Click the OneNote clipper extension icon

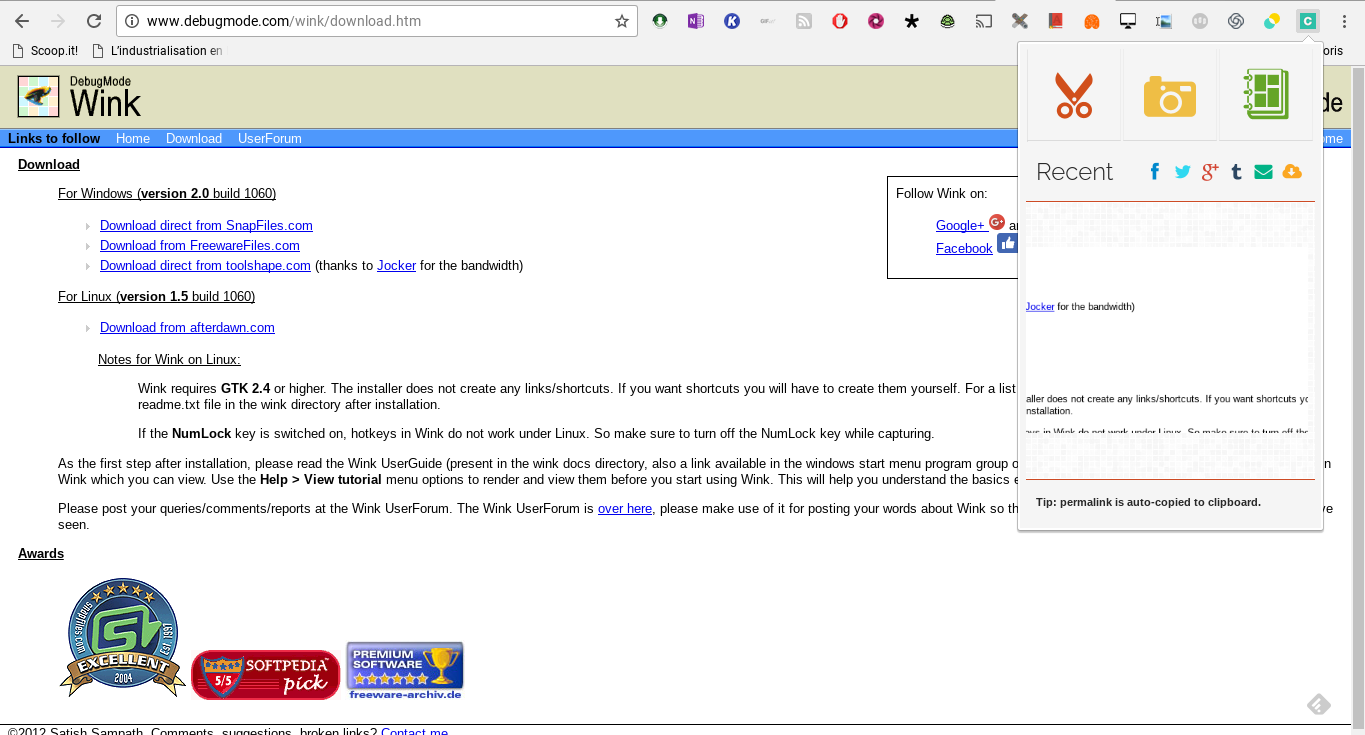pyautogui.click(x=696, y=21)
